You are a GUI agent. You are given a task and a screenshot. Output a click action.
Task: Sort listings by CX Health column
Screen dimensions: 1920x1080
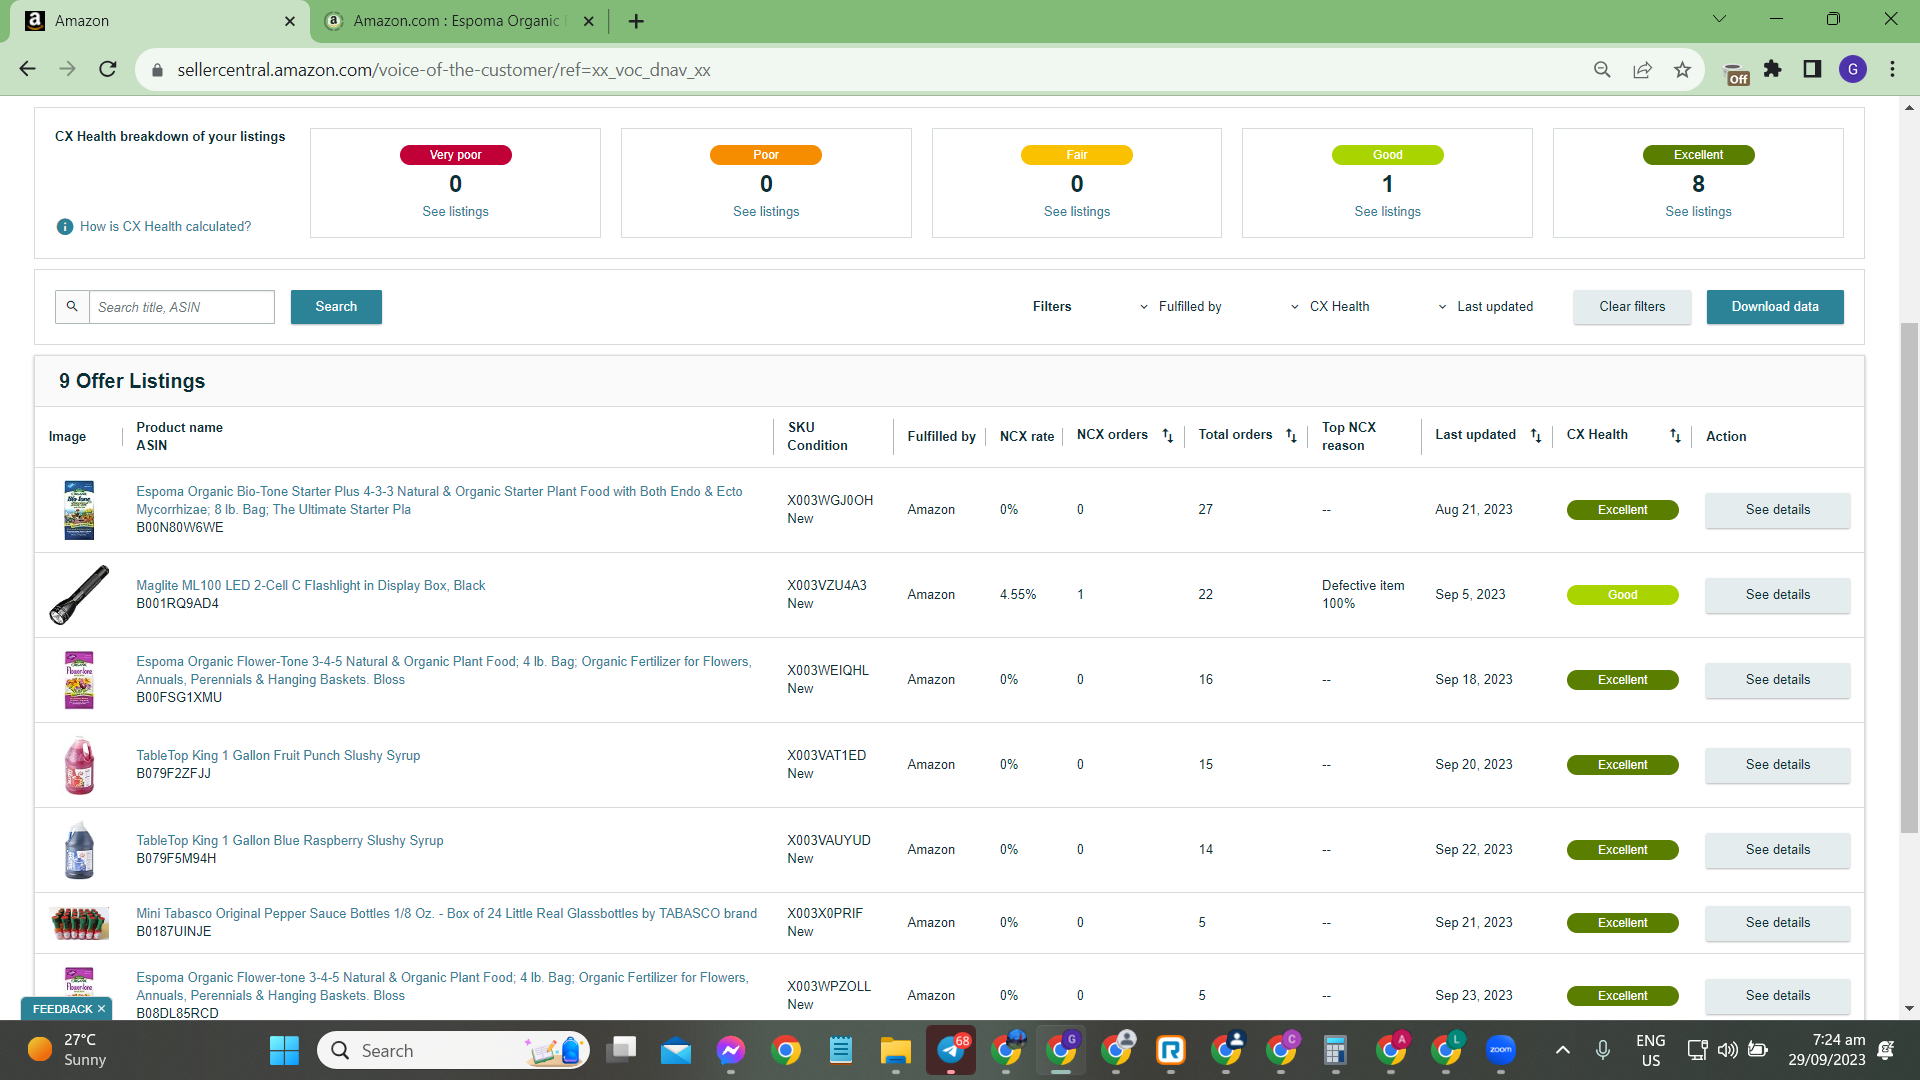tap(1675, 436)
